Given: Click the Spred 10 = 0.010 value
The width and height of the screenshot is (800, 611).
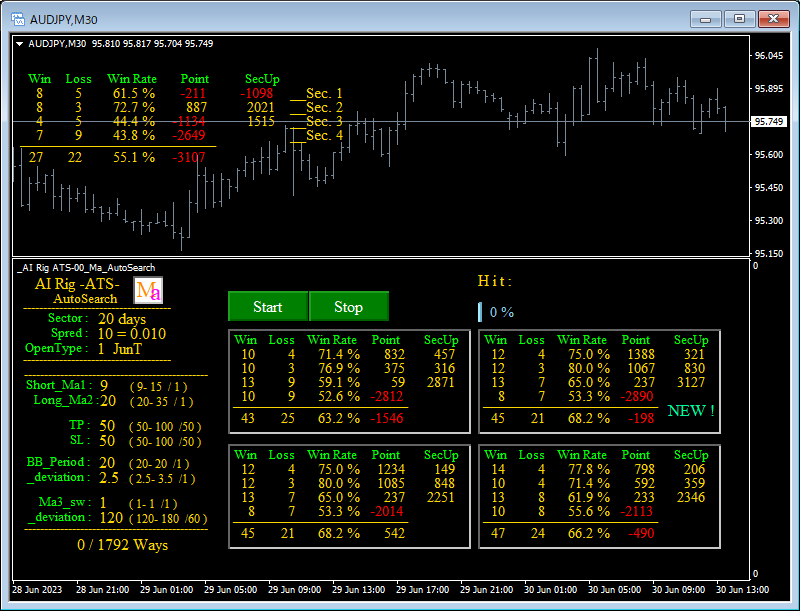Looking at the screenshot, I should (x=132, y=334).
